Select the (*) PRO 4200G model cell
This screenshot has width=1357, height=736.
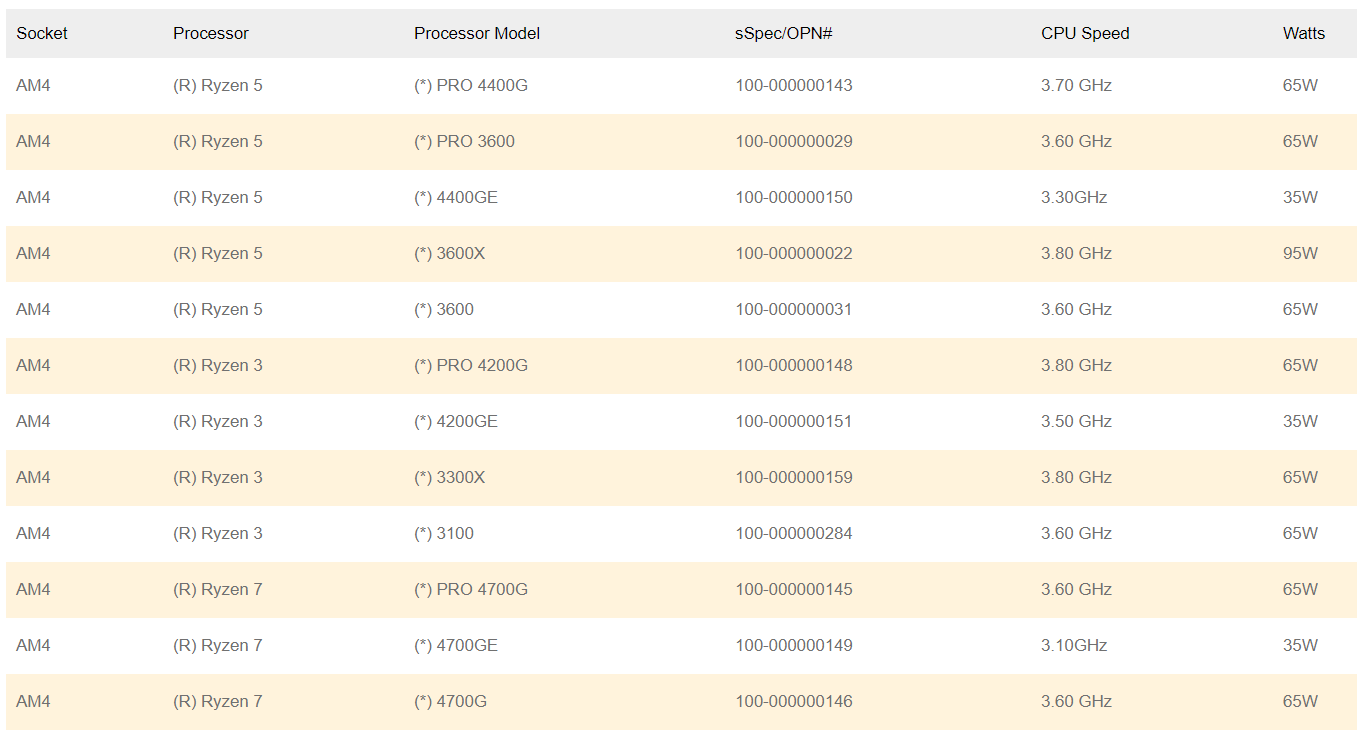471,366
